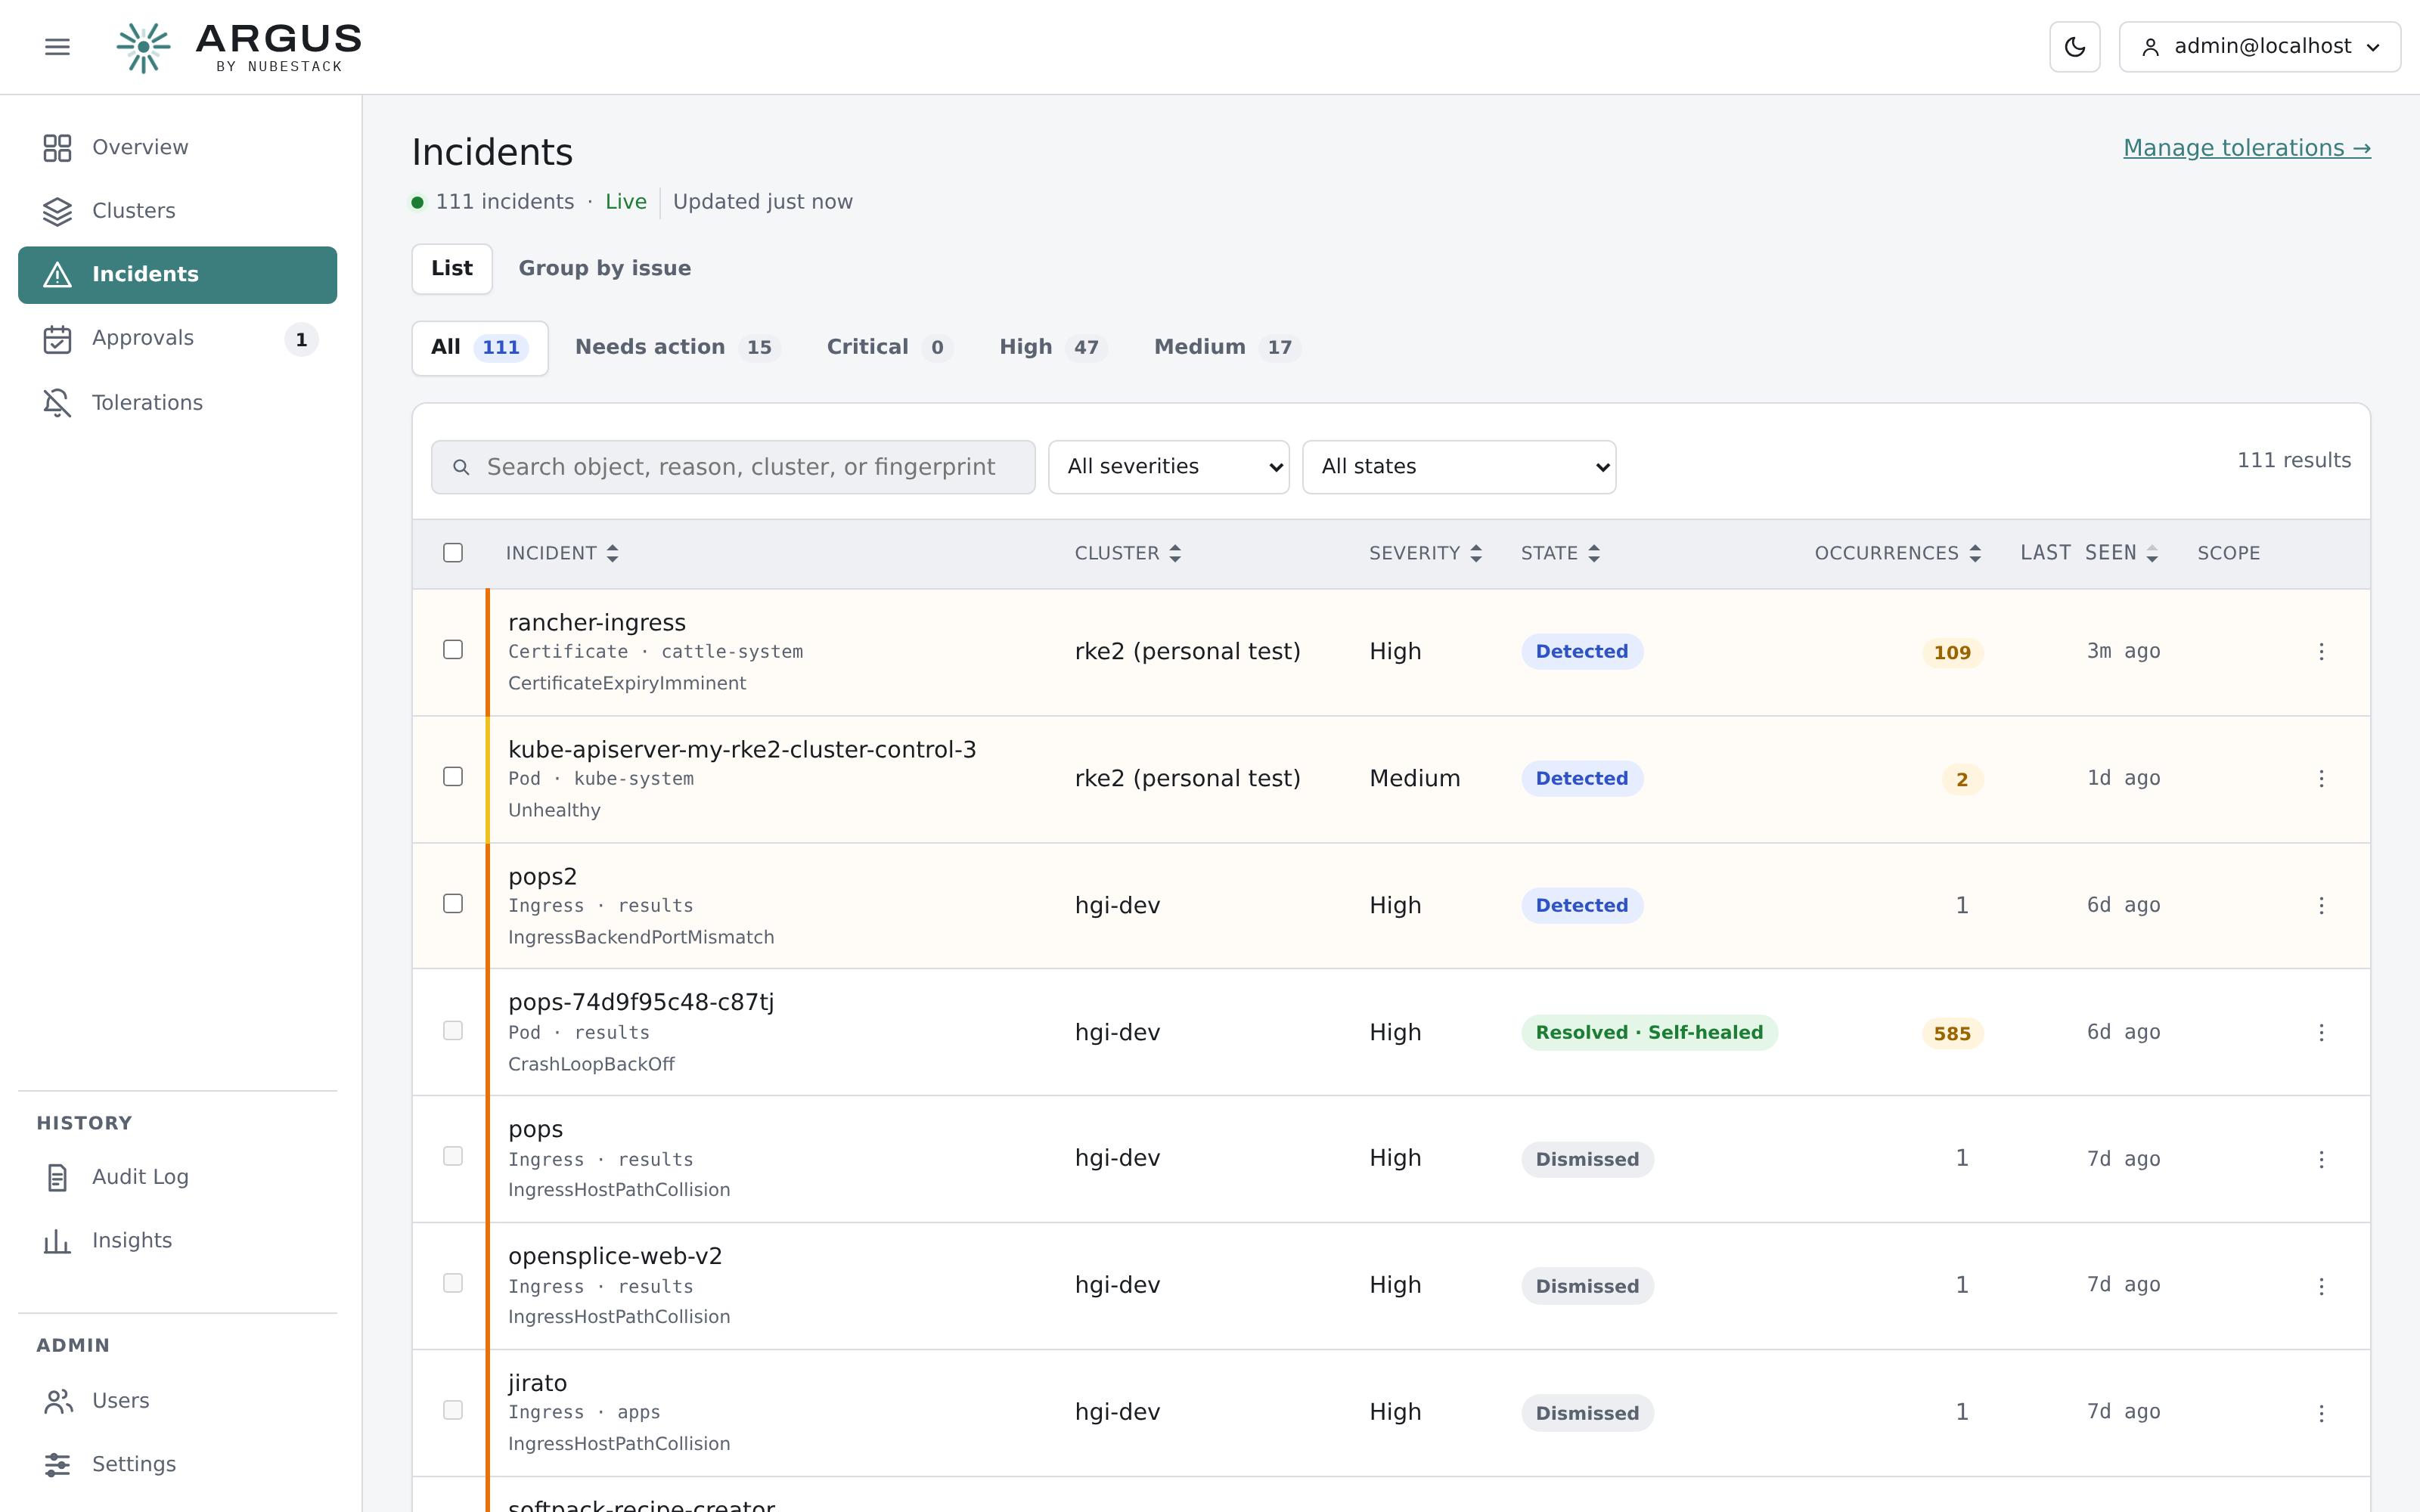The width and height of the screenshot is (2420, 1512).
Task: Click the Incidents warning triangle icon
Action: pyautogui.click(x=57, y=275)
